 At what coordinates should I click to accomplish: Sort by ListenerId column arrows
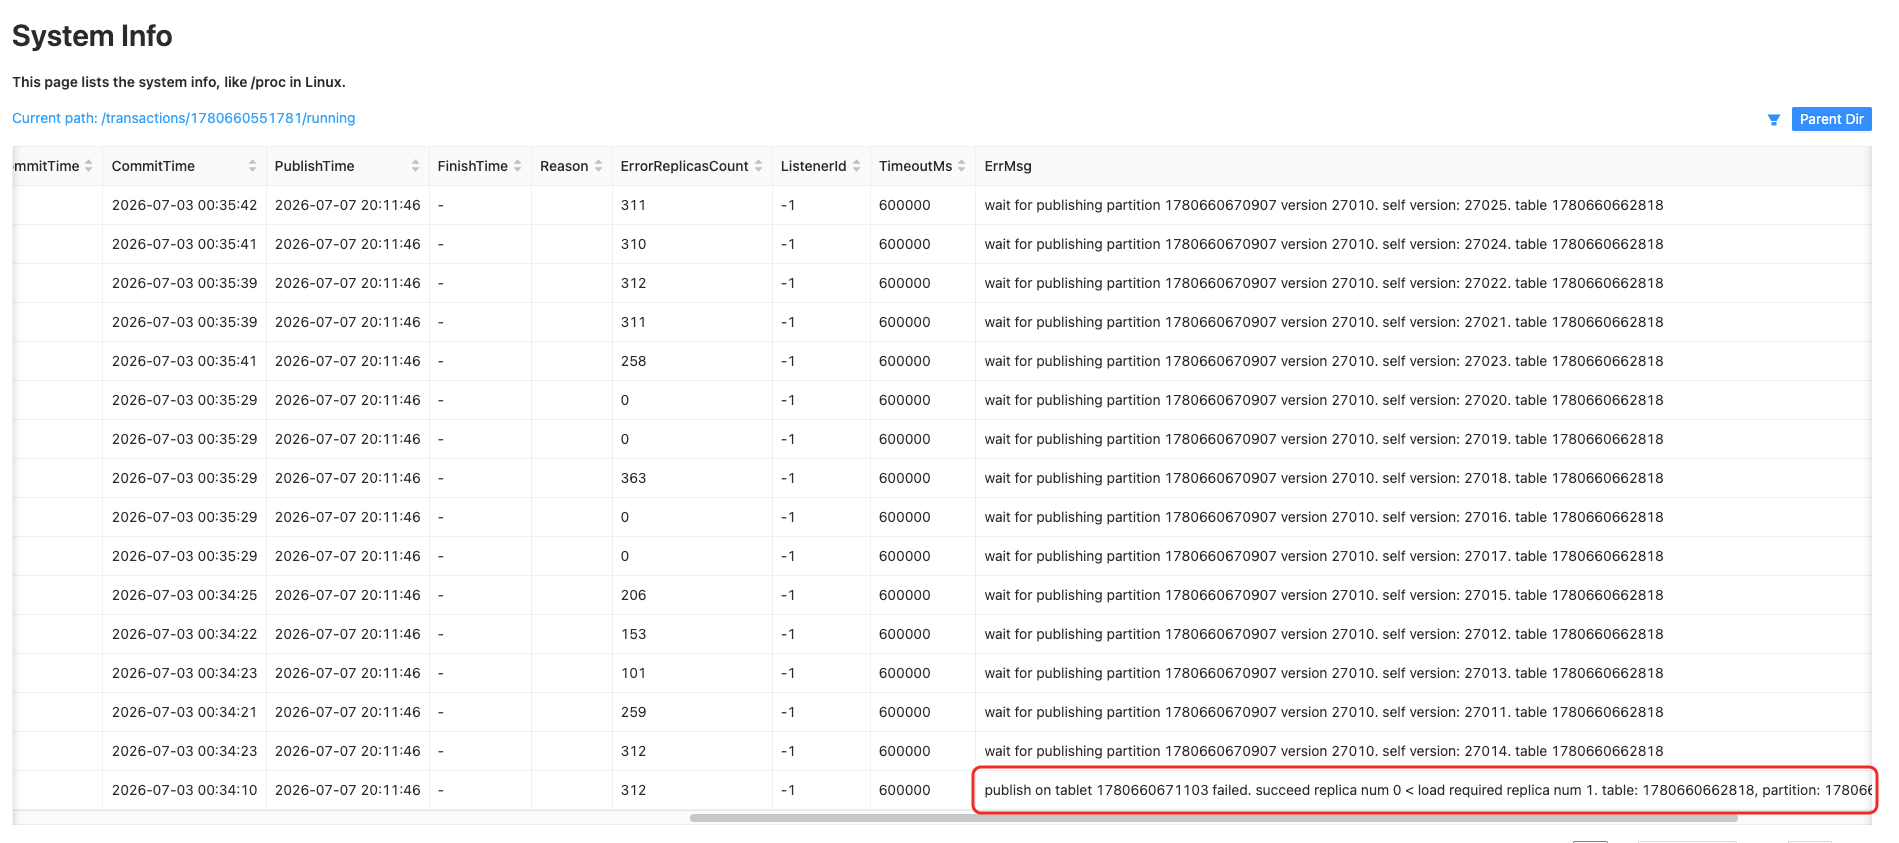click(856, 166)
